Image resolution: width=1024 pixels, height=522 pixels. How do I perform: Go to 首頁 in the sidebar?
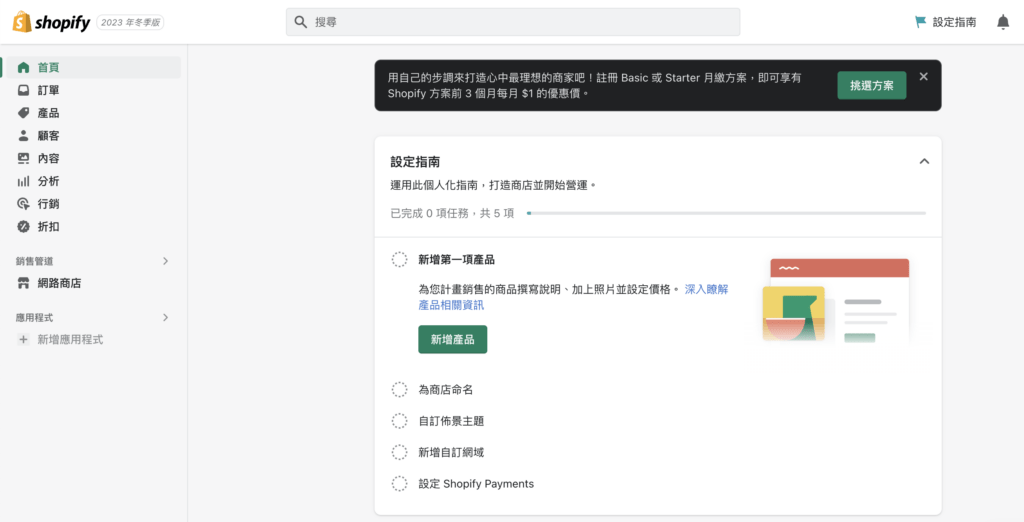(91, 67)
